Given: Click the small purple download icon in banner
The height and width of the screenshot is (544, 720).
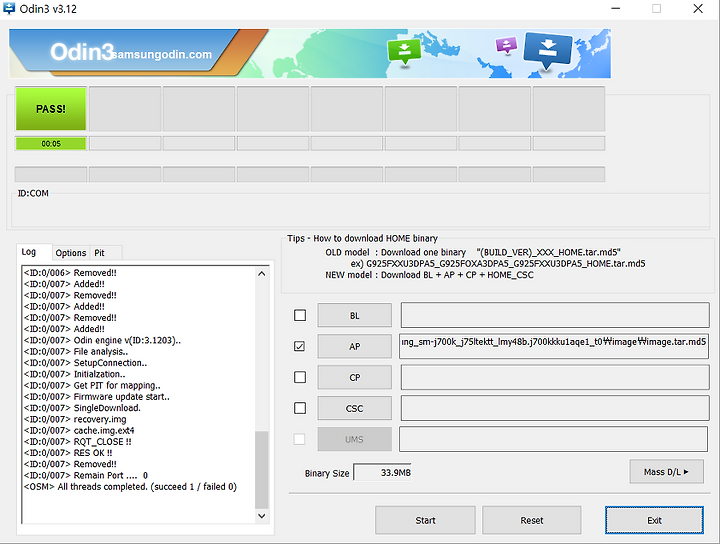Looking at the screenshot, I should point(506,45).
